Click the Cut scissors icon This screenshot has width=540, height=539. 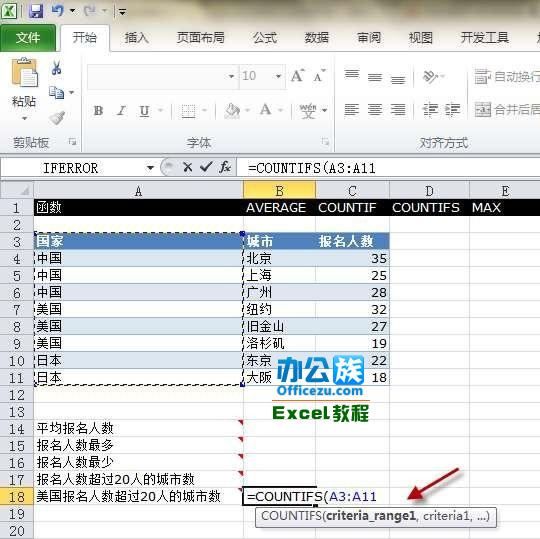[56, 68]
